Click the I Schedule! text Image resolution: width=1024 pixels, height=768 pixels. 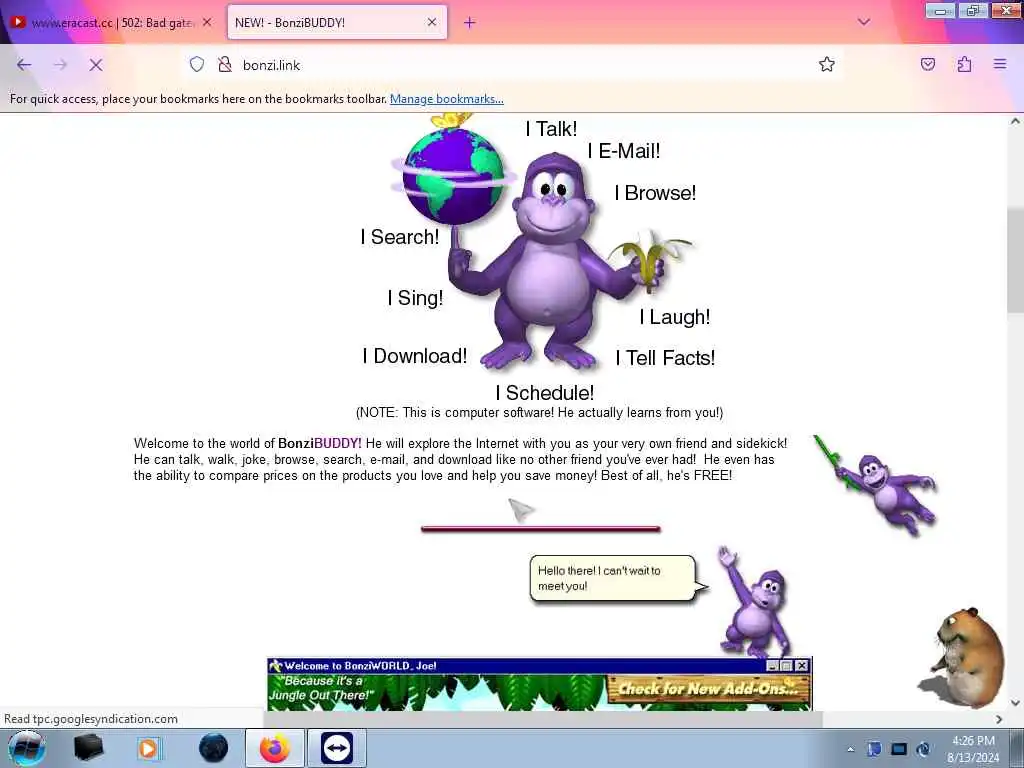coord(545,393)
